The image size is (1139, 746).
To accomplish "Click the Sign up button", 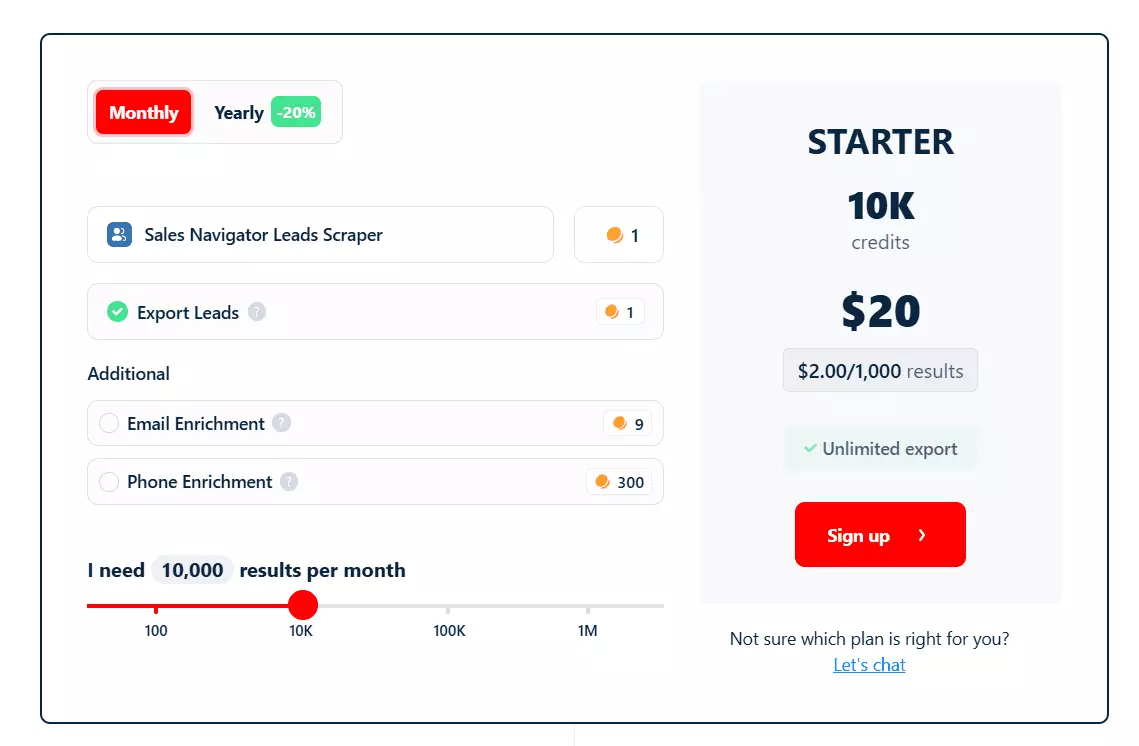I will [879, 534].
